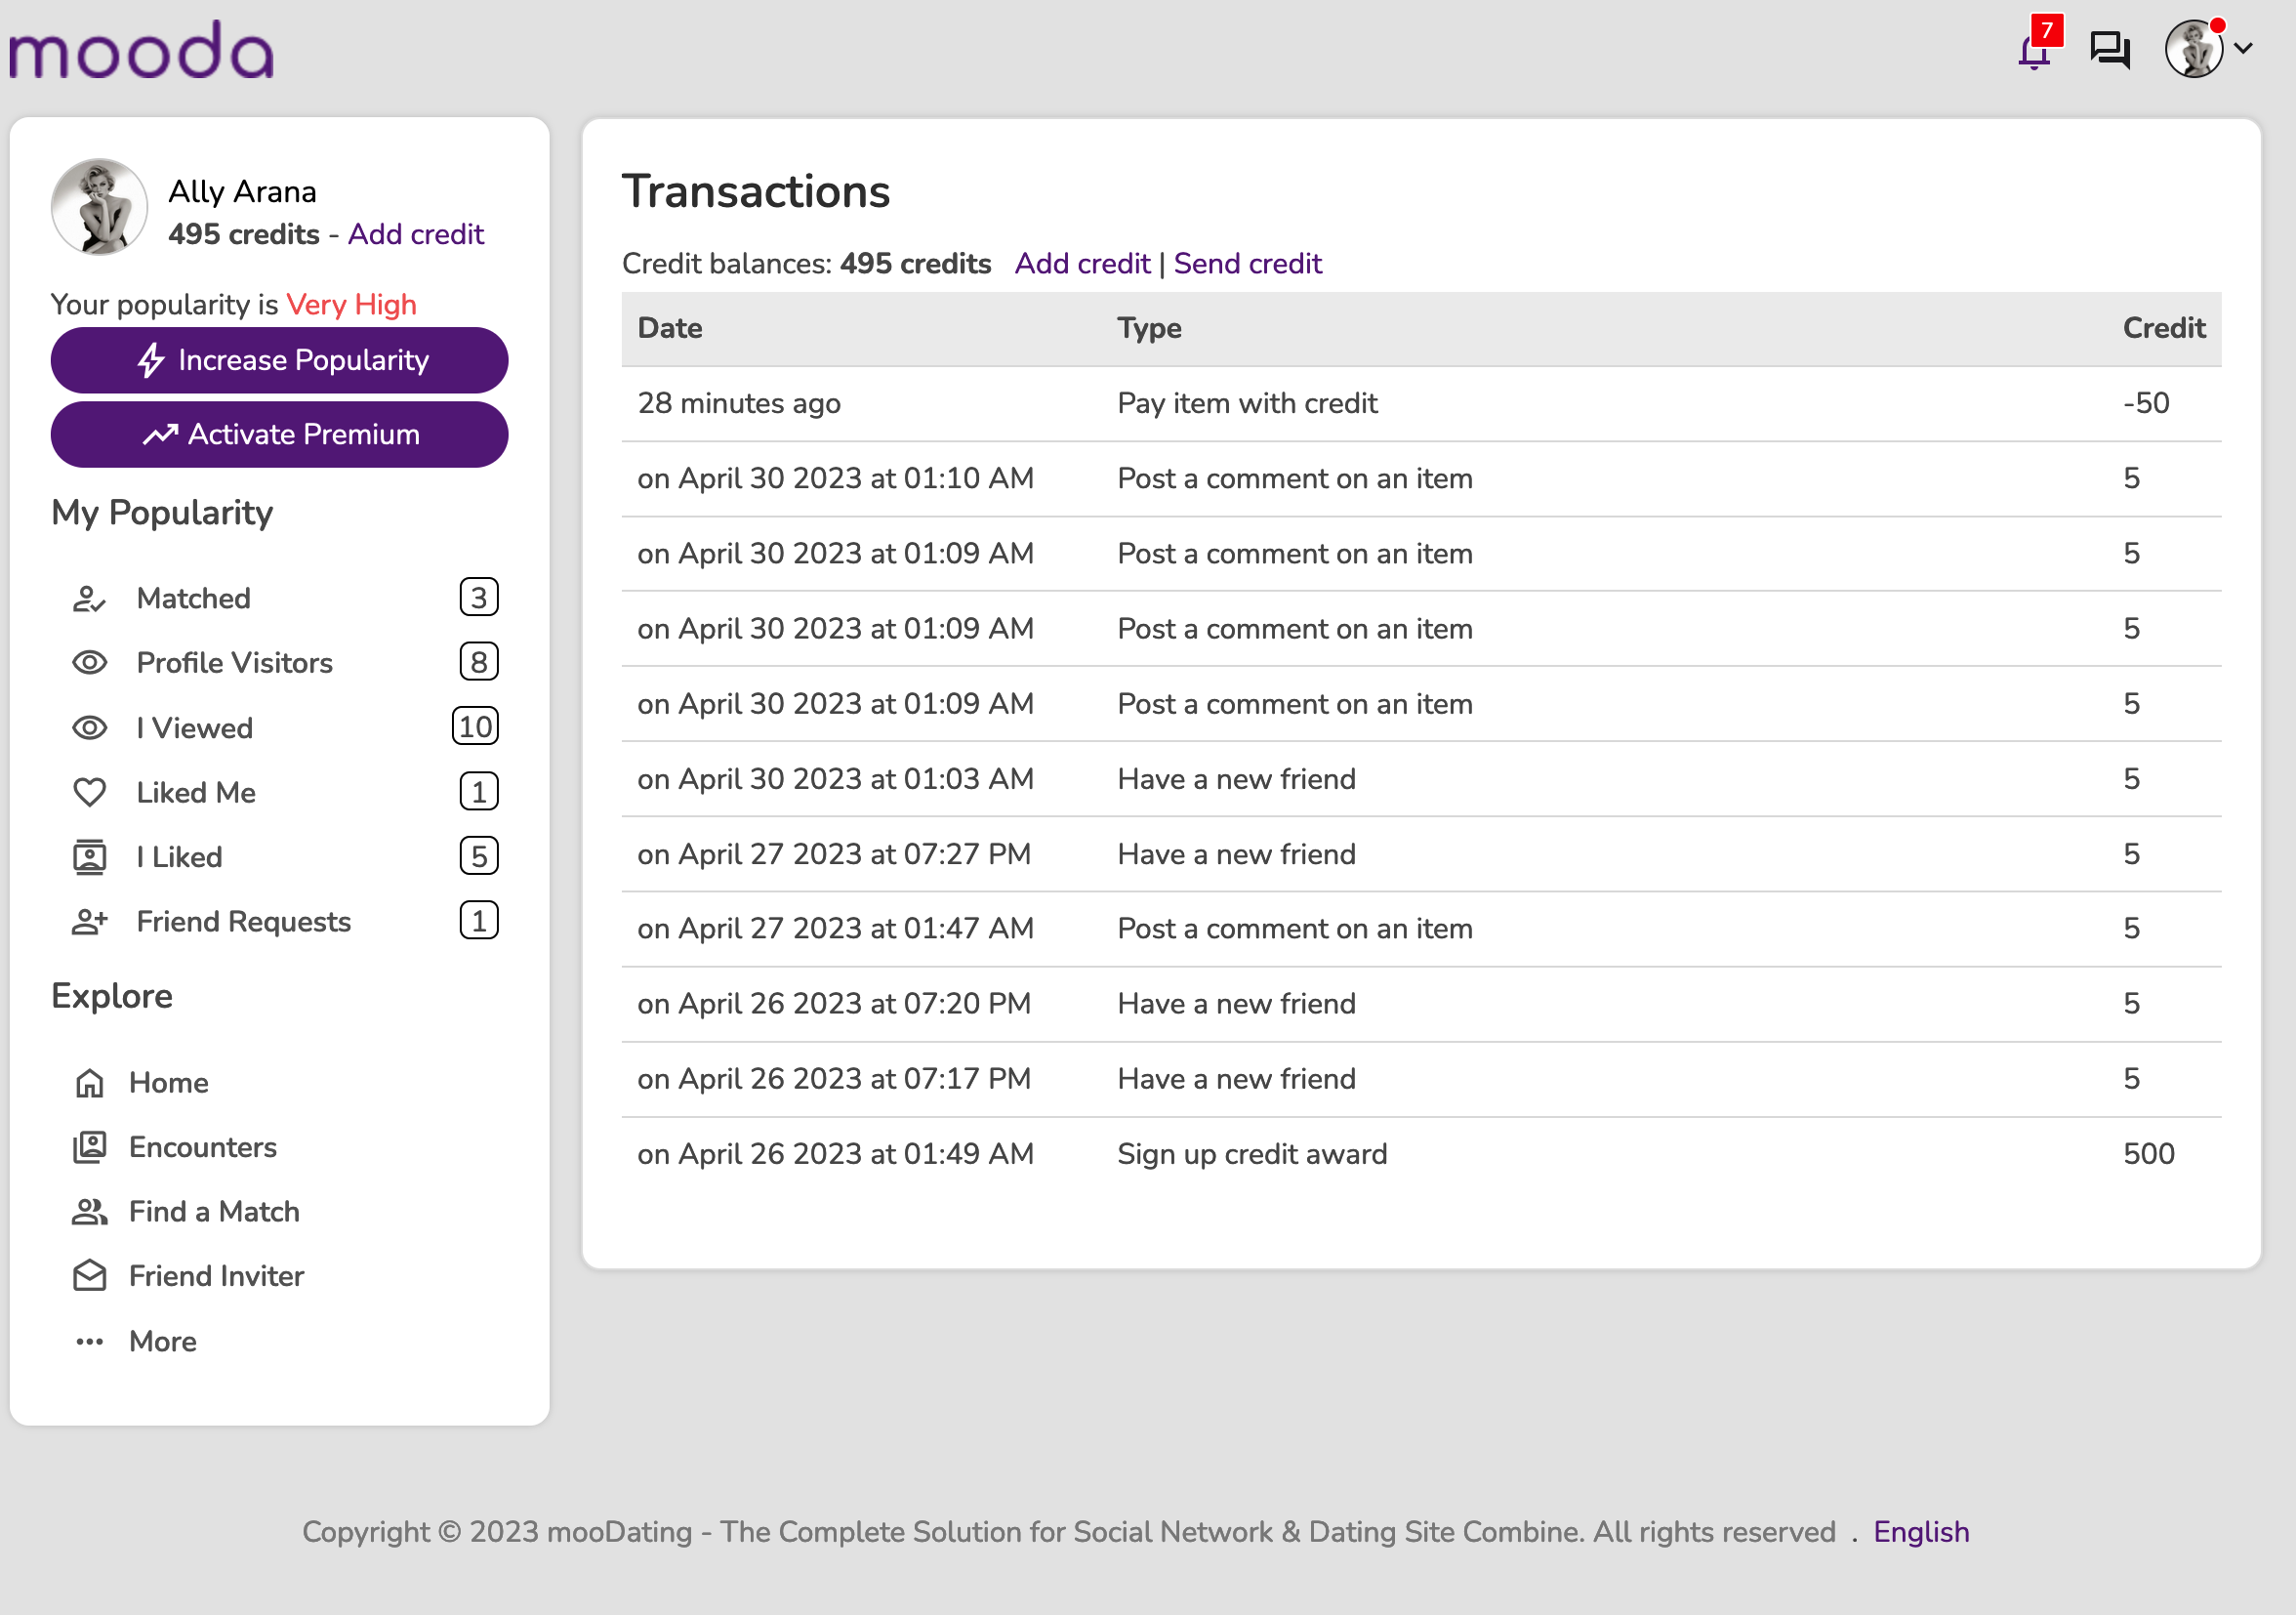Select 'on April 26 2023 at 07:17 PM'
2296x1615 pixels.
(x=834, y=1078)
